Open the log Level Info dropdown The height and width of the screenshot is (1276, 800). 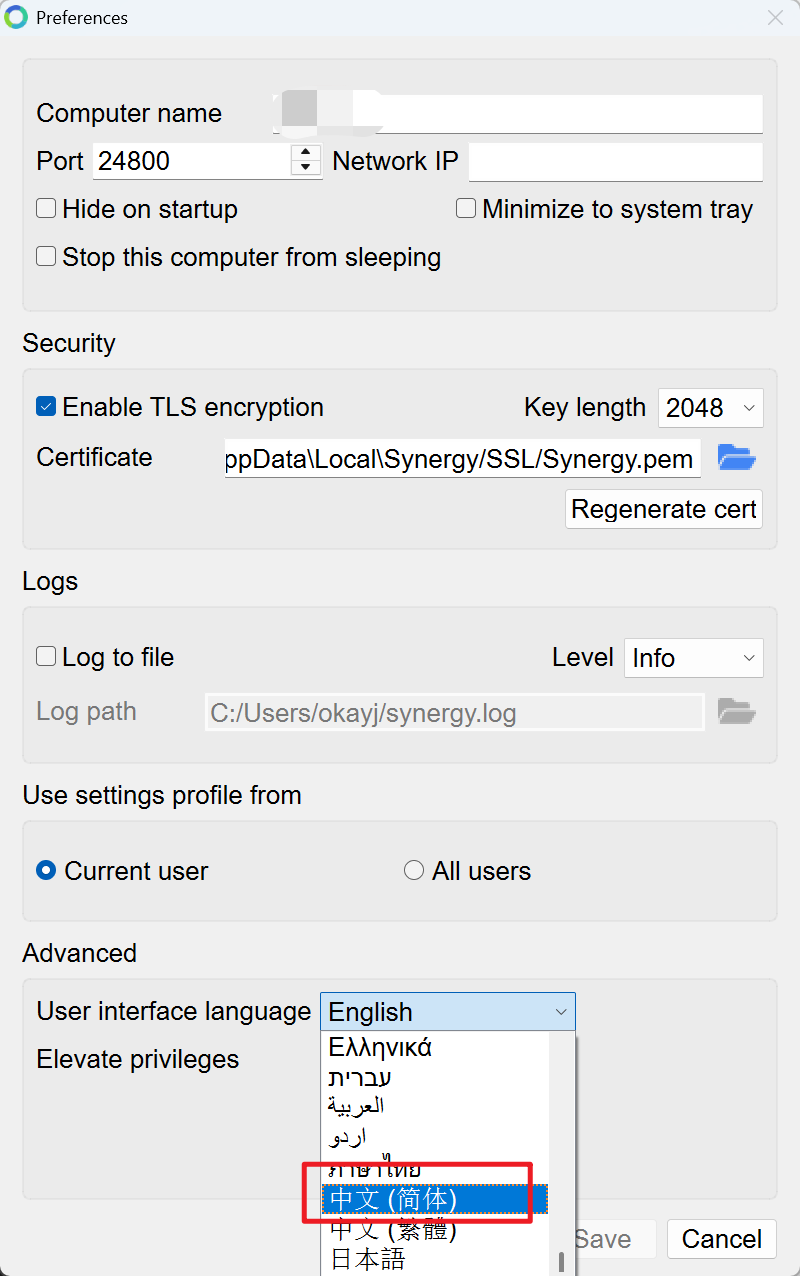pos(694,658)
